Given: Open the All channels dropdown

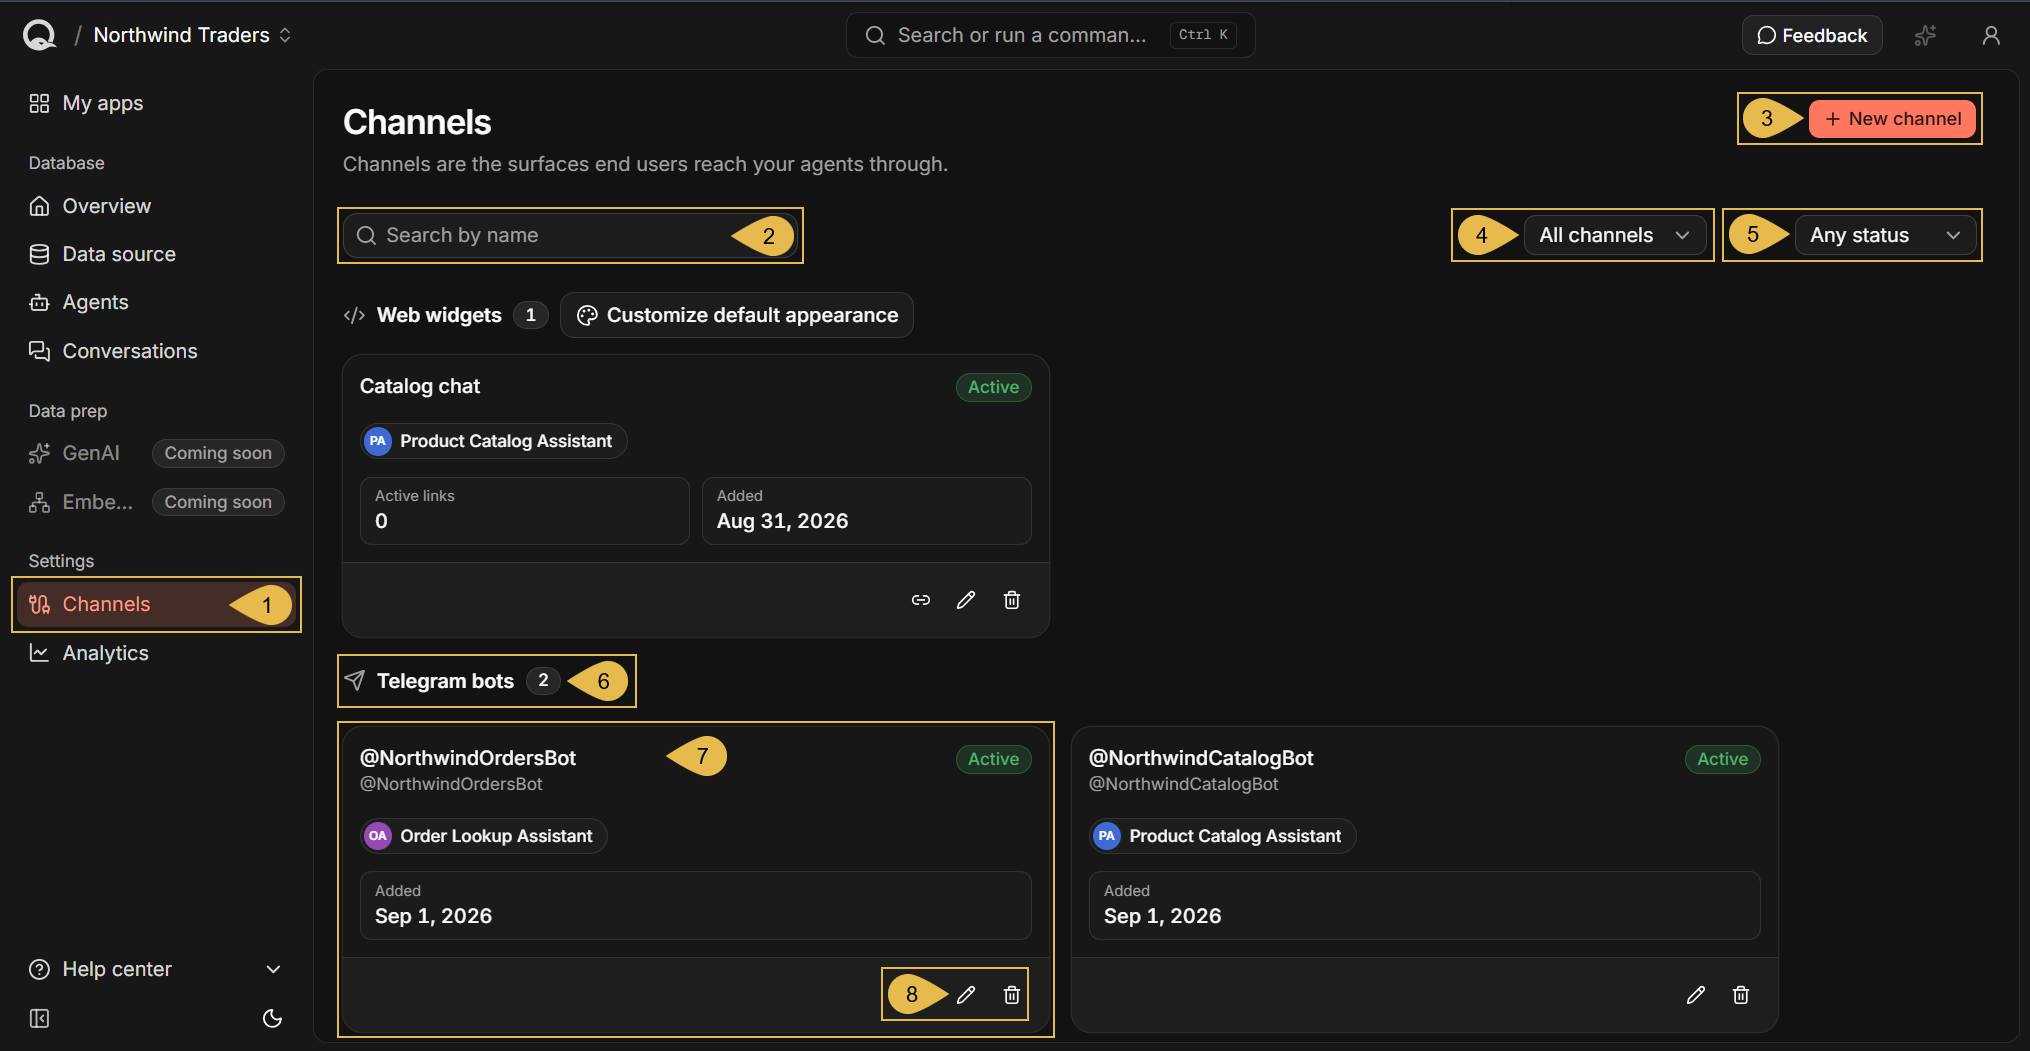Looking at the screenshot, I should coord(1614,235).
